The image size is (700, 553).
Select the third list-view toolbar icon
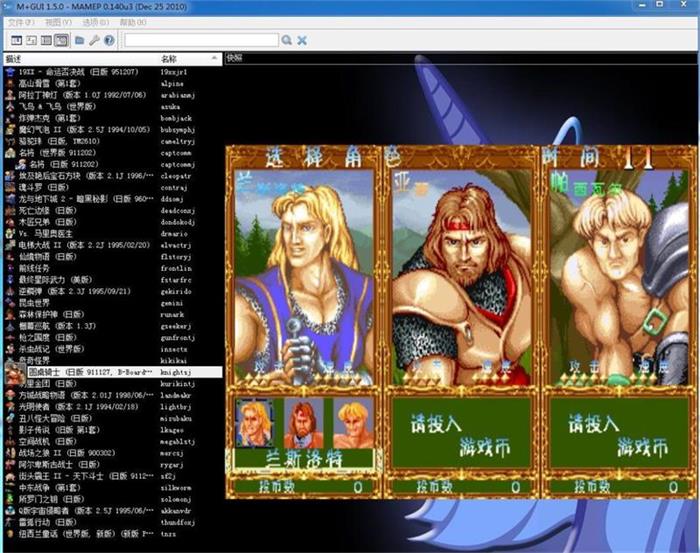coord(46,40)
